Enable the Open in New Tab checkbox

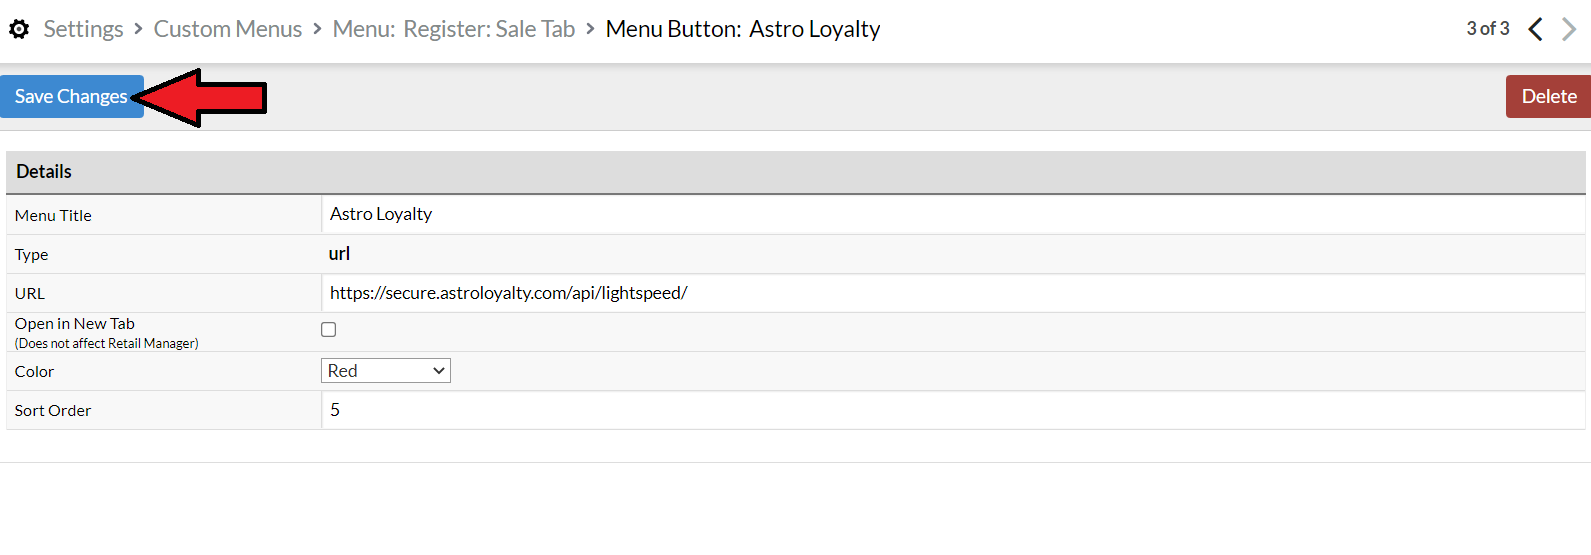(x=328, y=329)
